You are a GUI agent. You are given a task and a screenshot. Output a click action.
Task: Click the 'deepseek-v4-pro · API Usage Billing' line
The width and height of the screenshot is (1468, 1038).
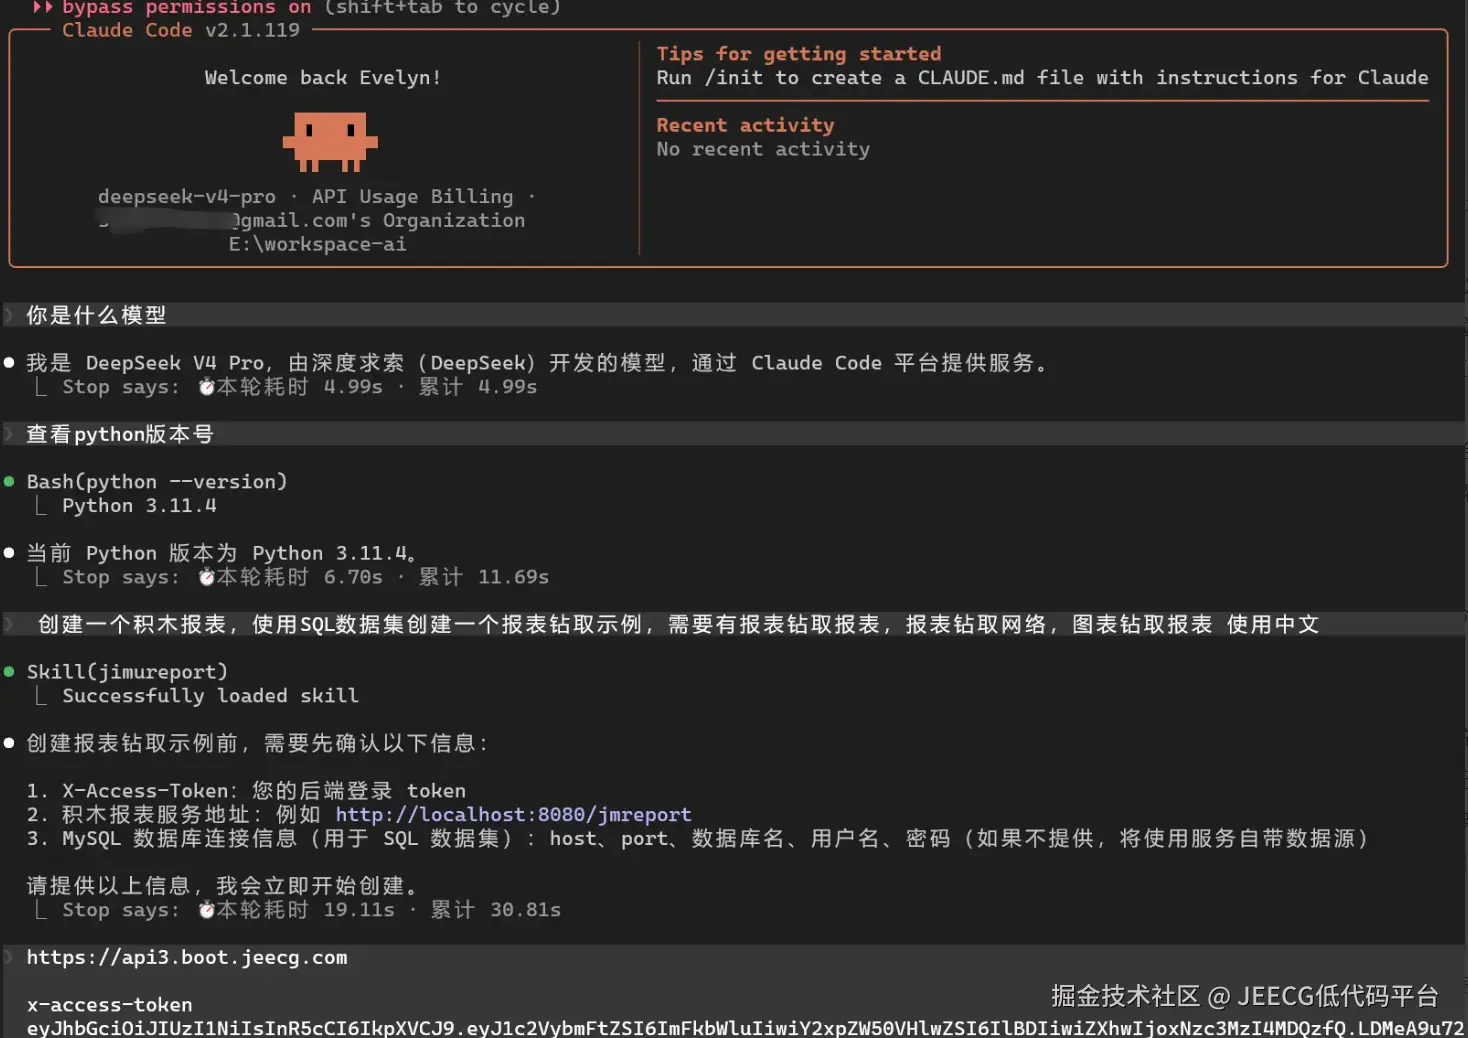(x=317, y=197)
